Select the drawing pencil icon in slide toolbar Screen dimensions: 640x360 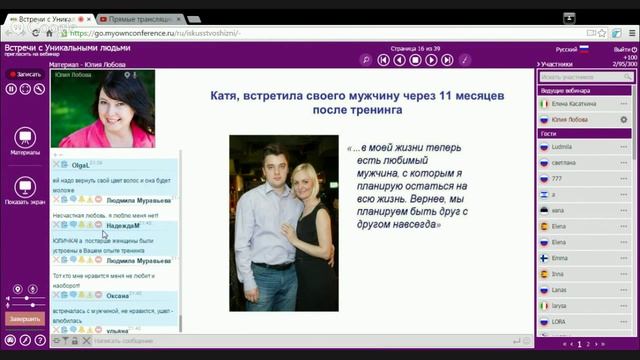pos(464,60)
